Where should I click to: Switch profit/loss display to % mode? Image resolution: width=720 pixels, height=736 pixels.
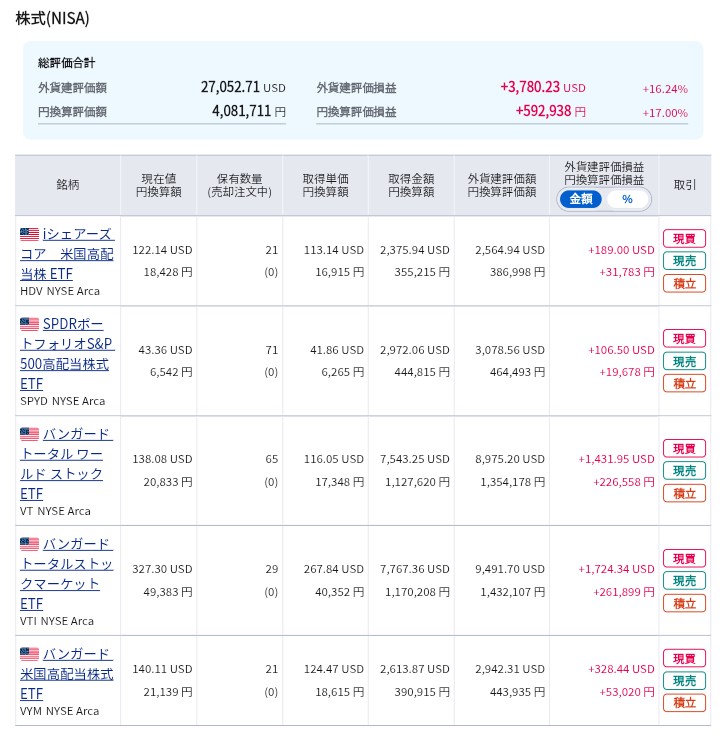pyautogui.click(x=627, y=199)
